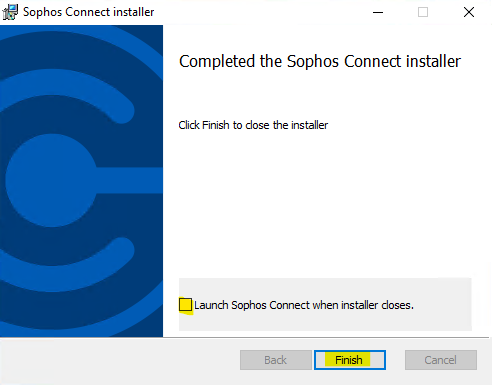Click the 'Click Finish to close the installer' text

pyautogui.click(x=253, y=125)
